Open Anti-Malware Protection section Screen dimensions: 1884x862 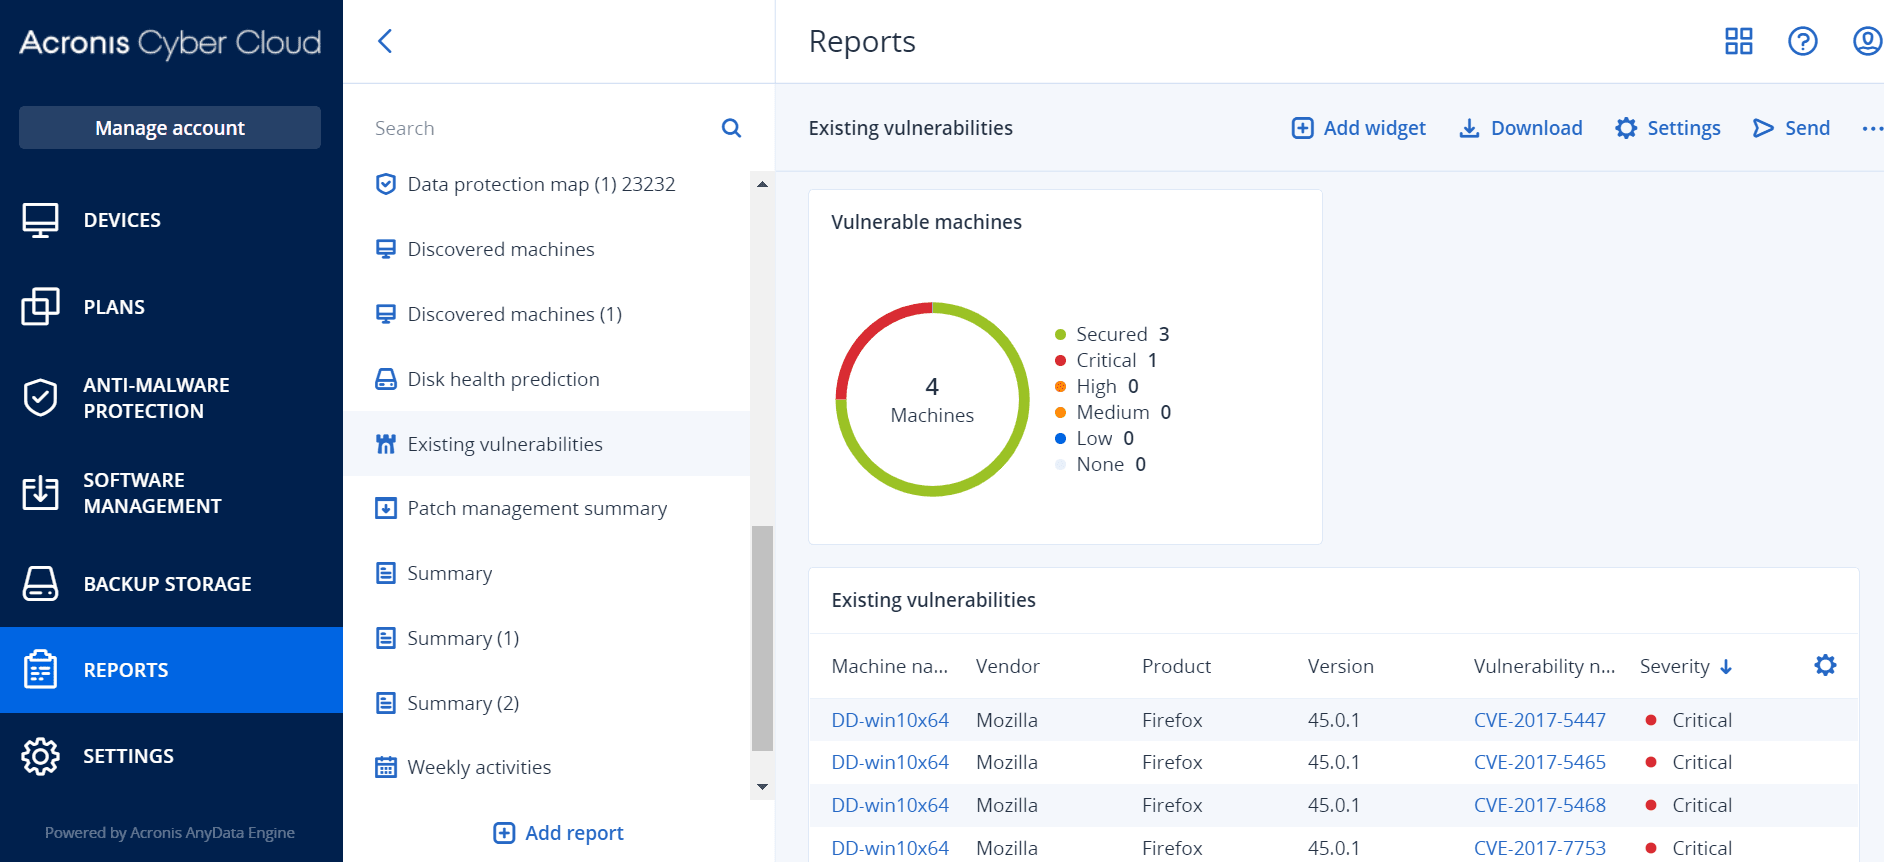pos(171,398)
